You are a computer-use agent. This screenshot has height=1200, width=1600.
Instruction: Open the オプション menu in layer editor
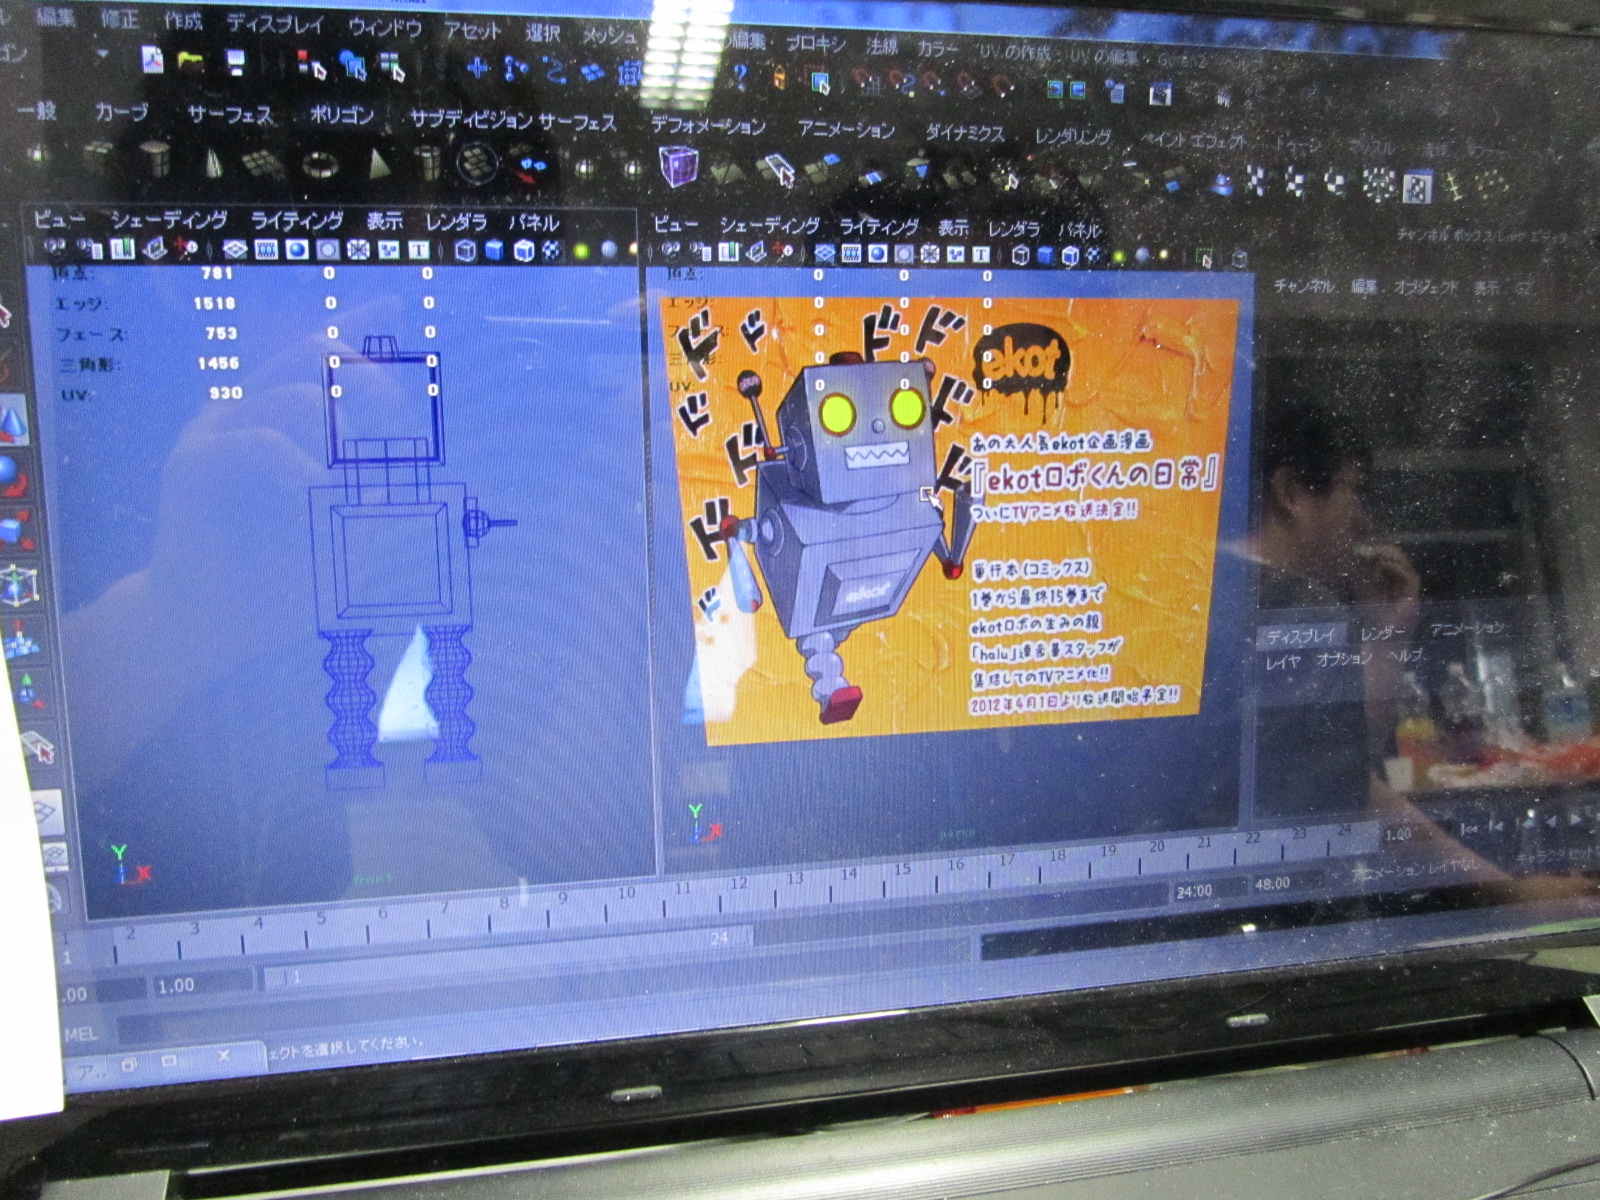click(1343, 658)
